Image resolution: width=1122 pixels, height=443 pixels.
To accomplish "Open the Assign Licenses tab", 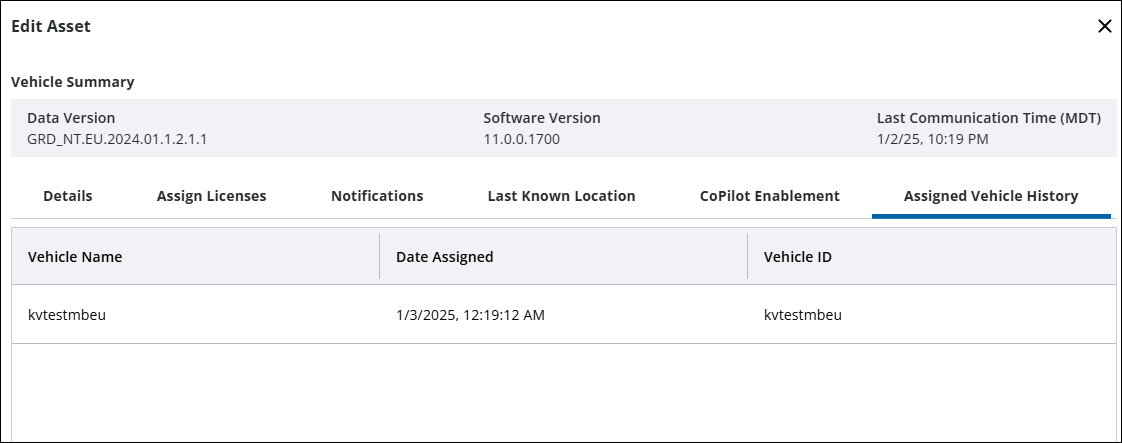I will point(212,196).
